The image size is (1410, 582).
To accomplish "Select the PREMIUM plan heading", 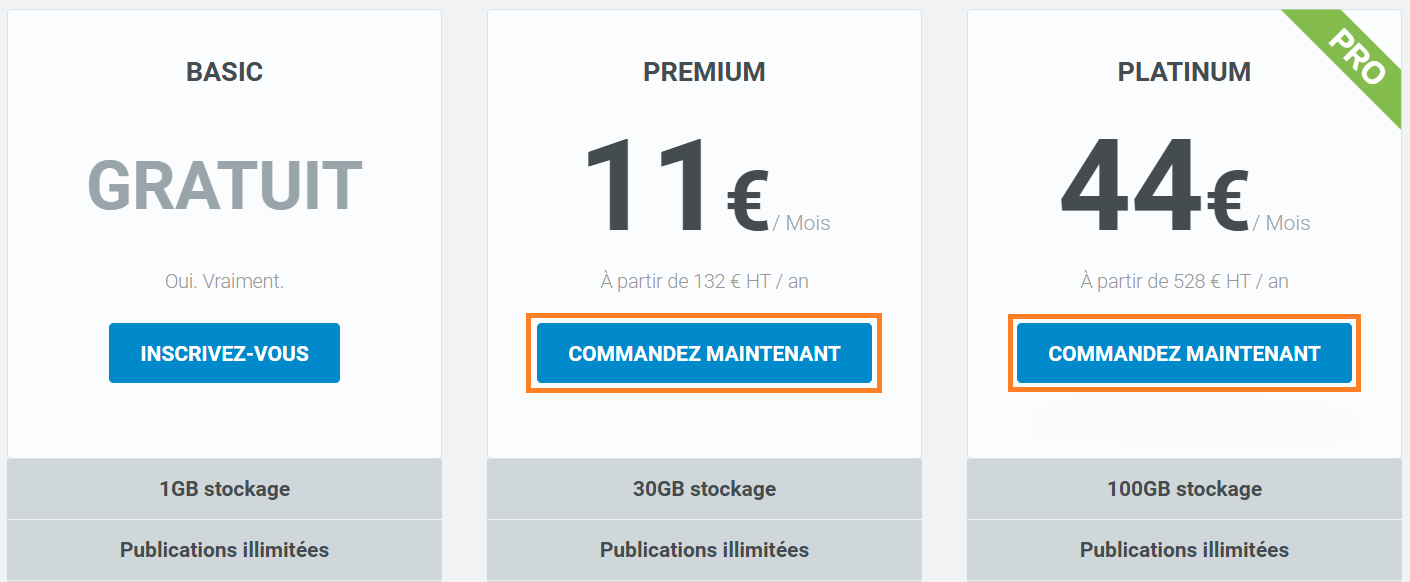I will pyautogui.click(x=704, y=72).
